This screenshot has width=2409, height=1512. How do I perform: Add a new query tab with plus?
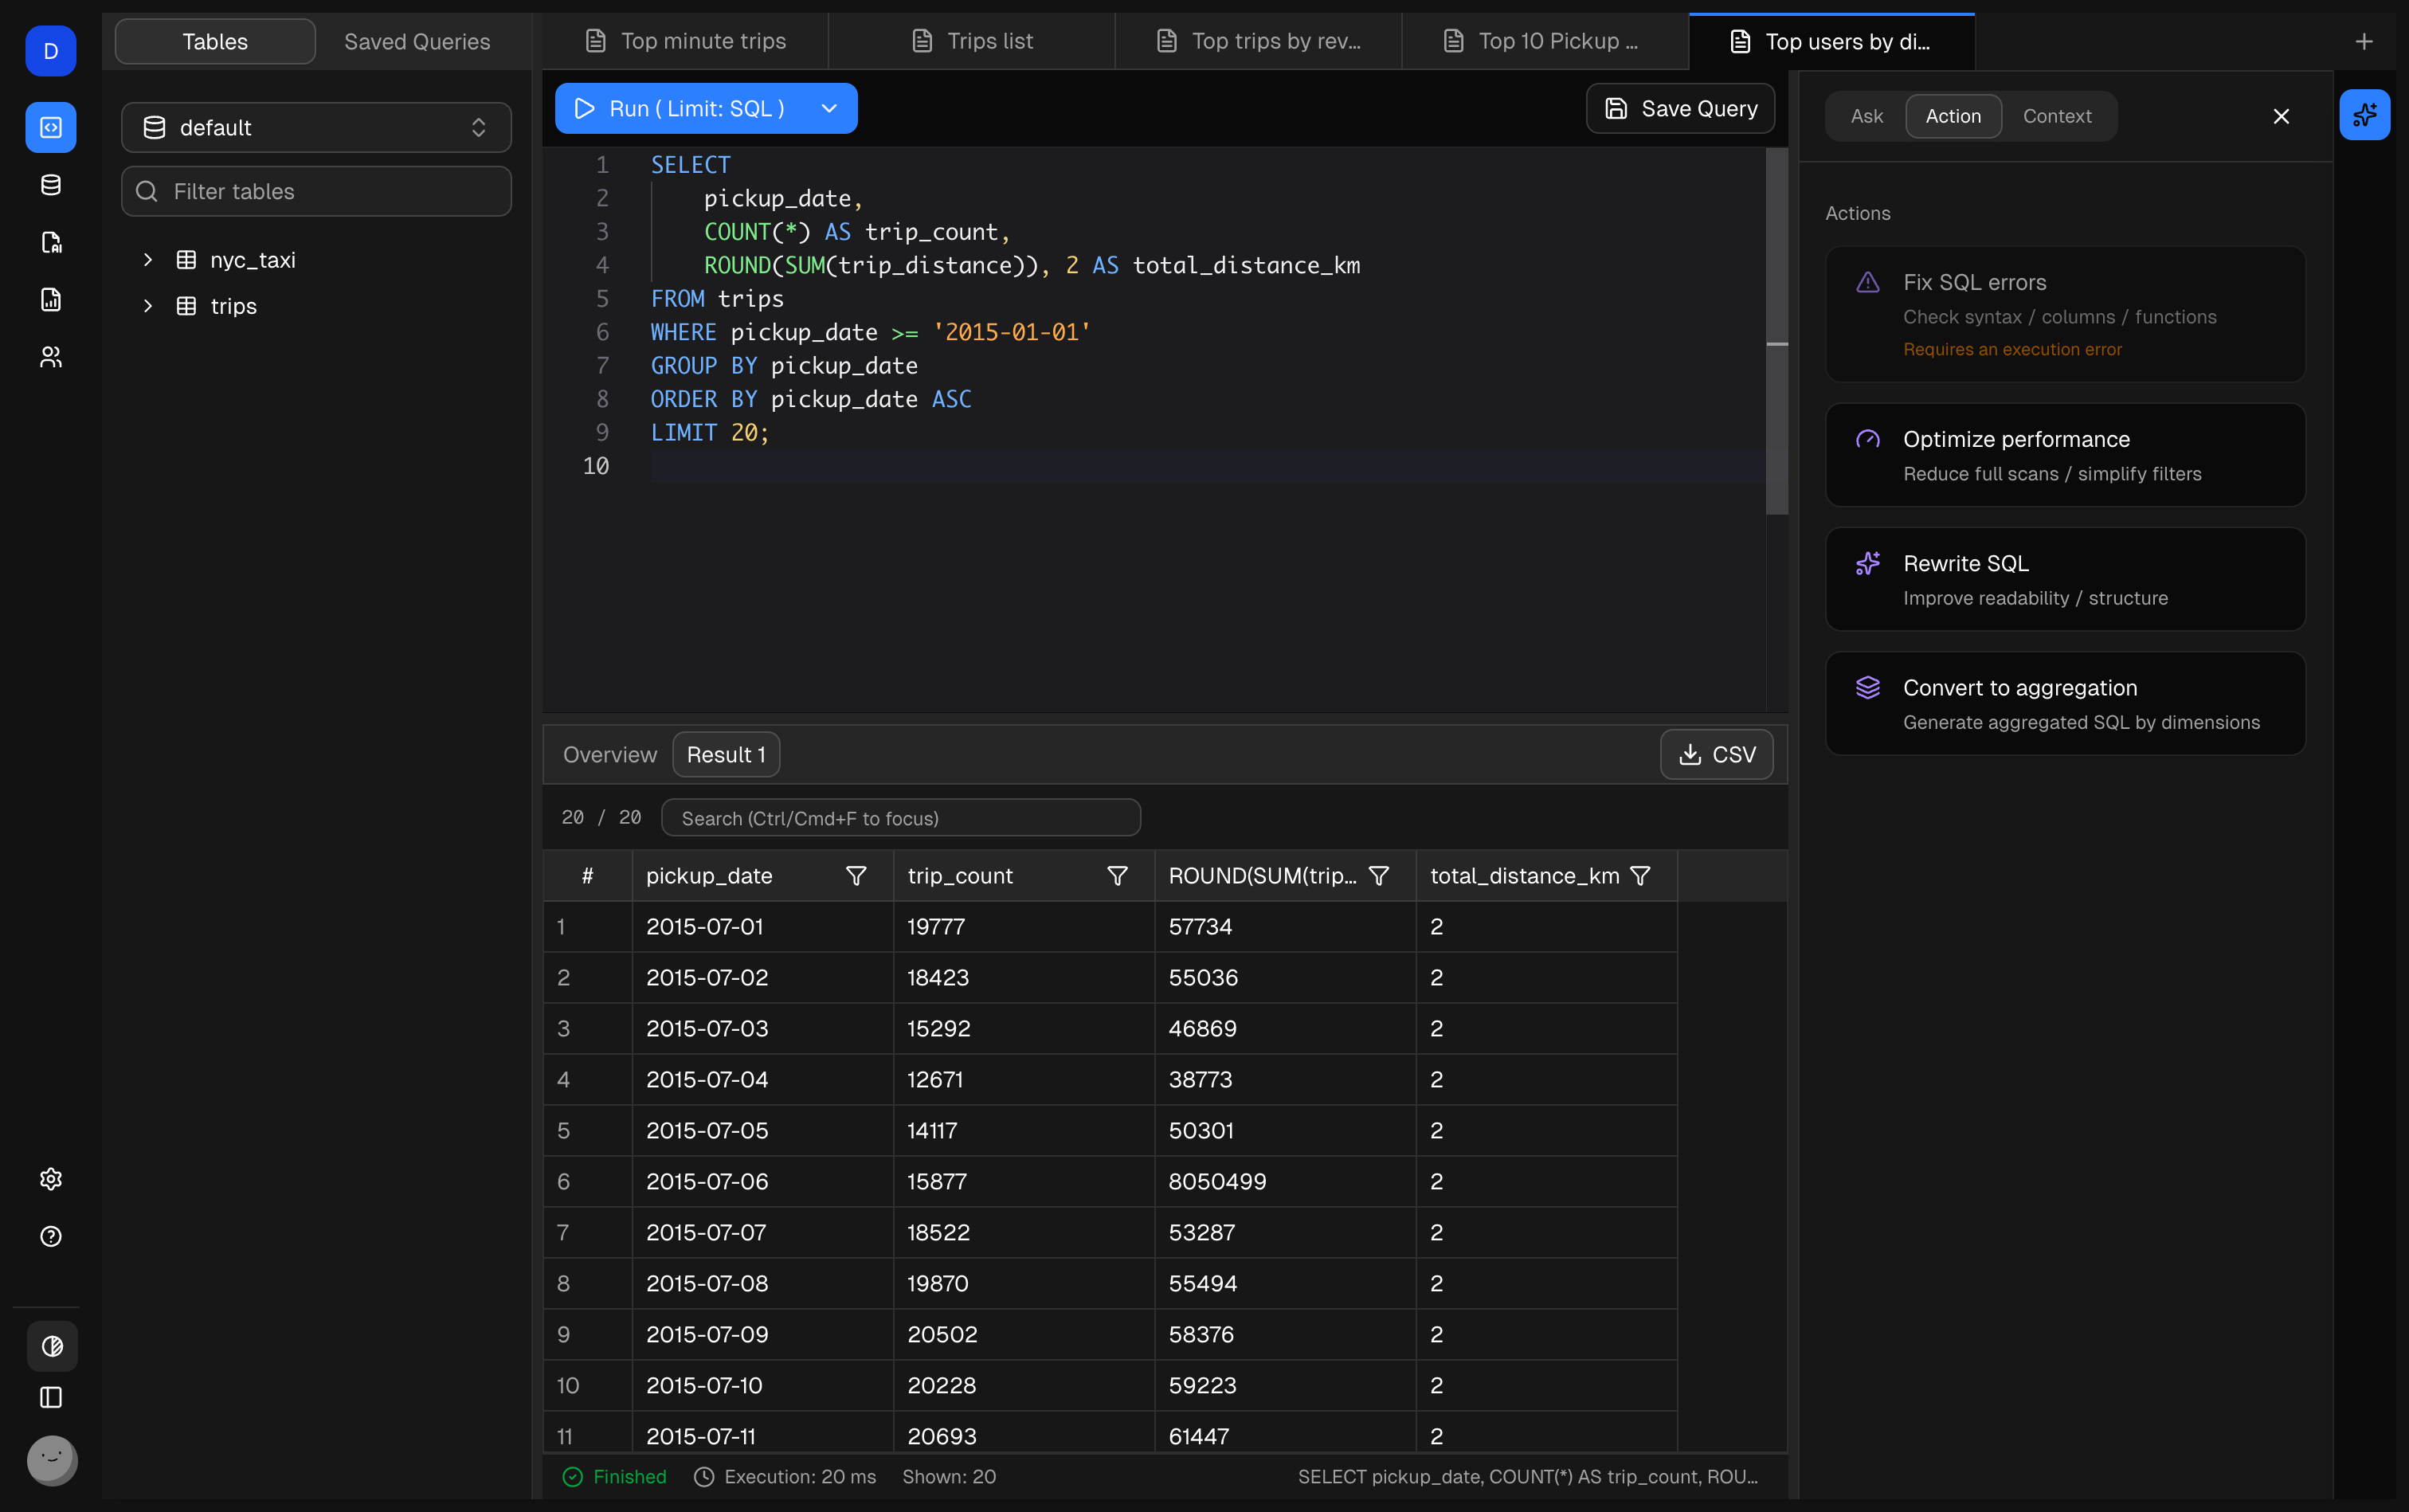2364,42
